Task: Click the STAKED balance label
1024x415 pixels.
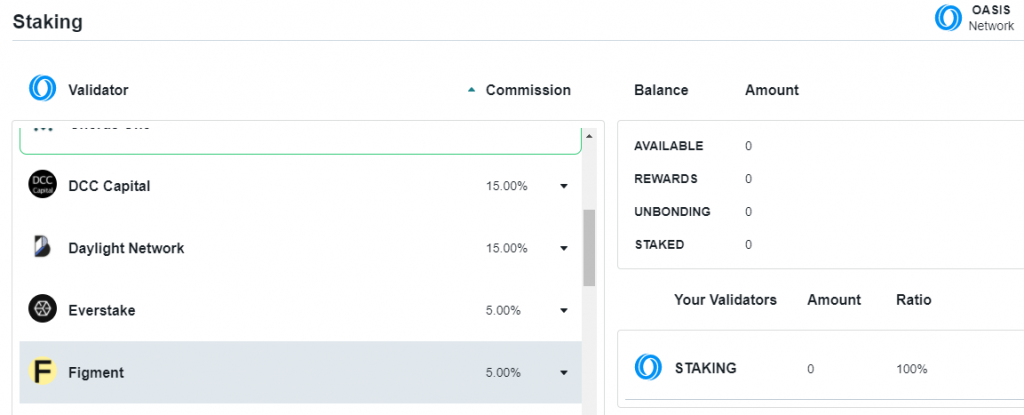Action: 659,245
